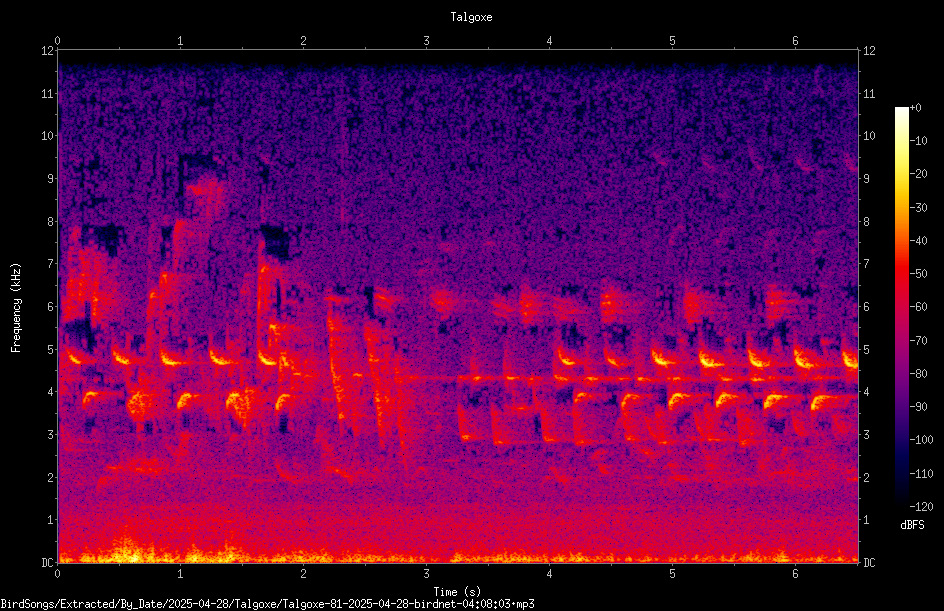Click the 12 kHz label on left frequency axis
Screen dimensions: 944x611
48,51
